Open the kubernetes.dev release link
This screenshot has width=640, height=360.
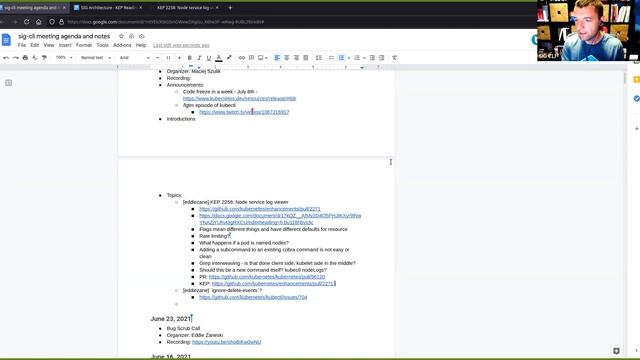point(239,98)
